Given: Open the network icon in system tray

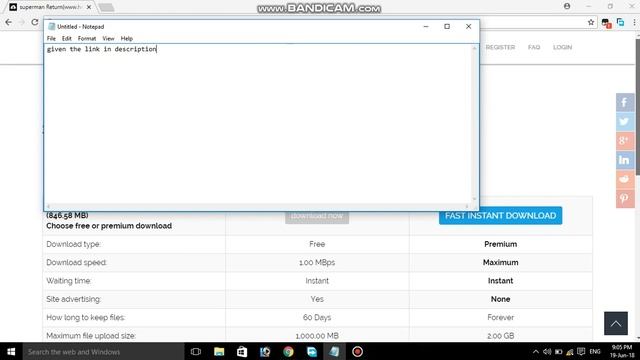Looking at the screenshot, I should pyautogui.click(x=570, y=352).
